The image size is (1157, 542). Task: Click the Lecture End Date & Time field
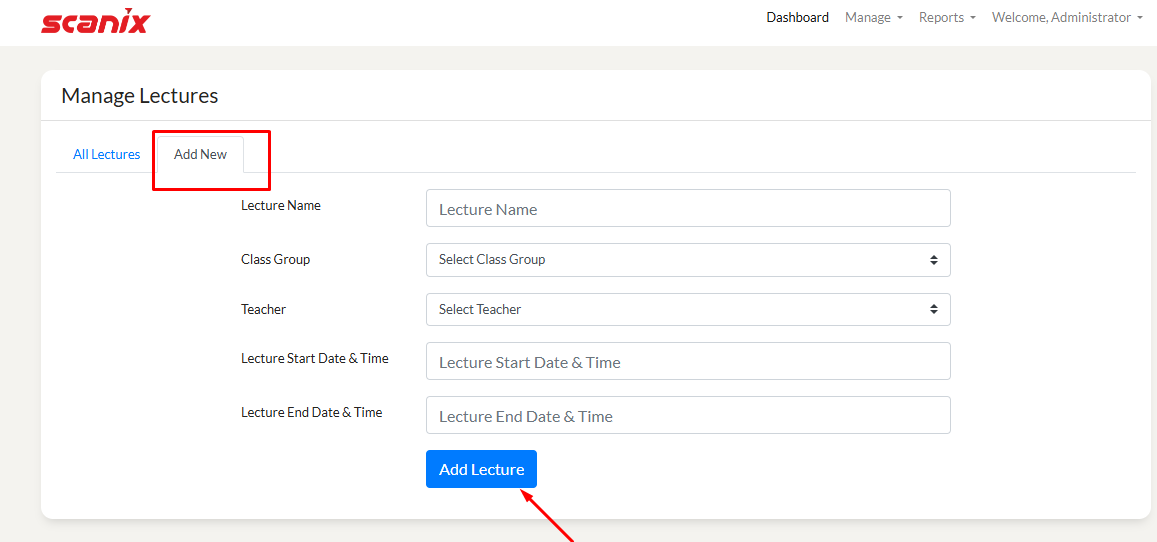coord(687,416)
